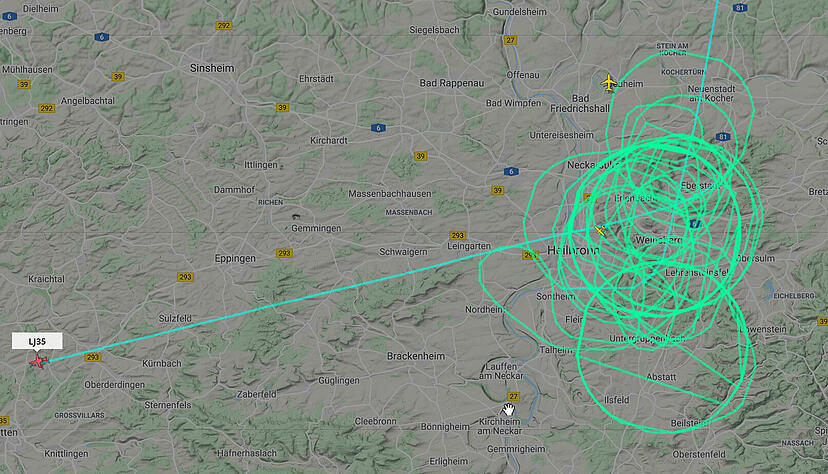Click the Brackenheim town label

416,356
